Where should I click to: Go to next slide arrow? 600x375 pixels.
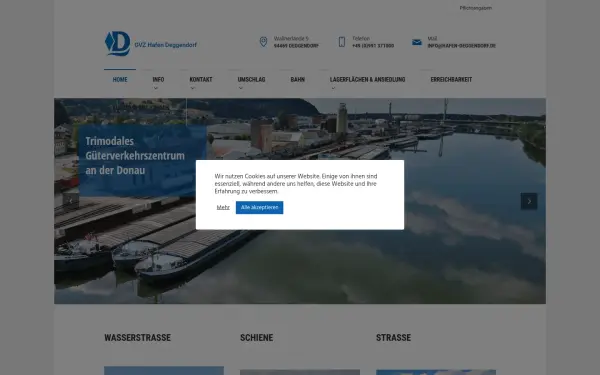(529, 201)
